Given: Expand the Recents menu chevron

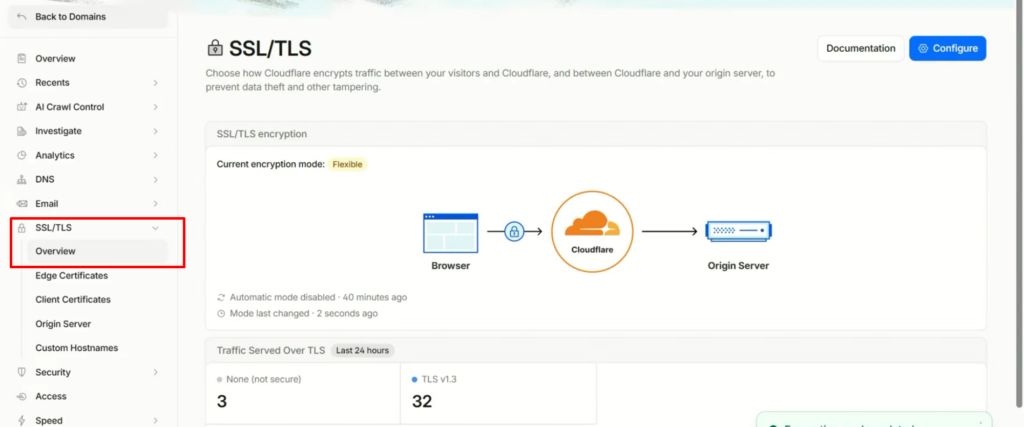Looking at the screenshot, I should 155,83.
